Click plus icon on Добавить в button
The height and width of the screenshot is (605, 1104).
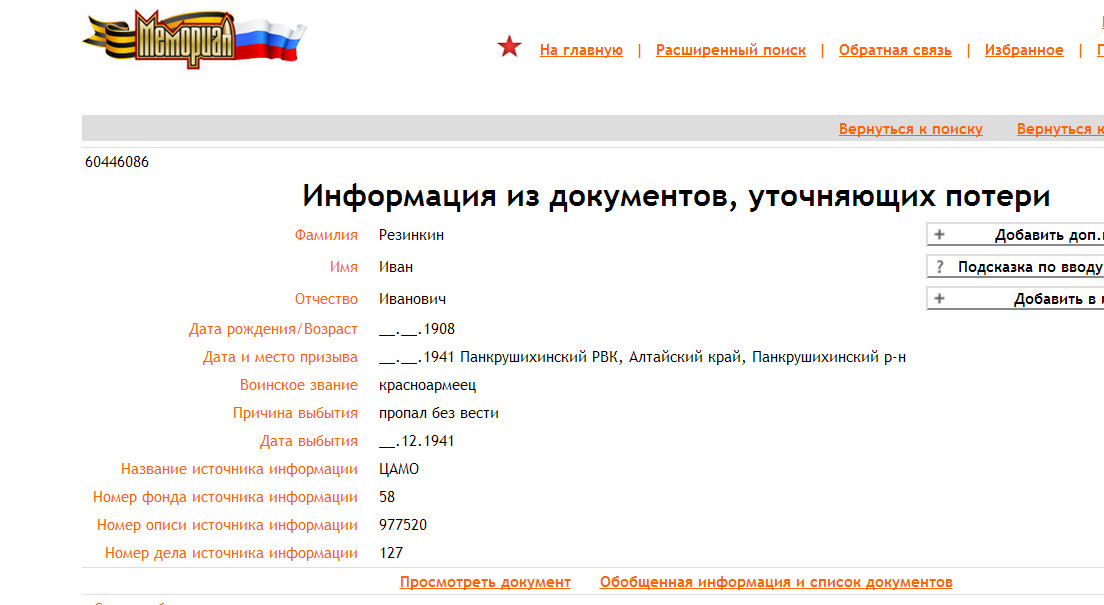coord(939,299)
